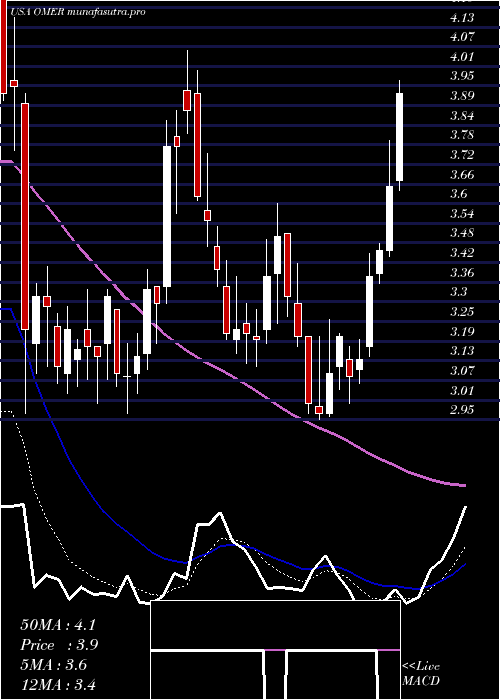
Task: Select the 3.42 price axis label
Action: click(462, 253)
